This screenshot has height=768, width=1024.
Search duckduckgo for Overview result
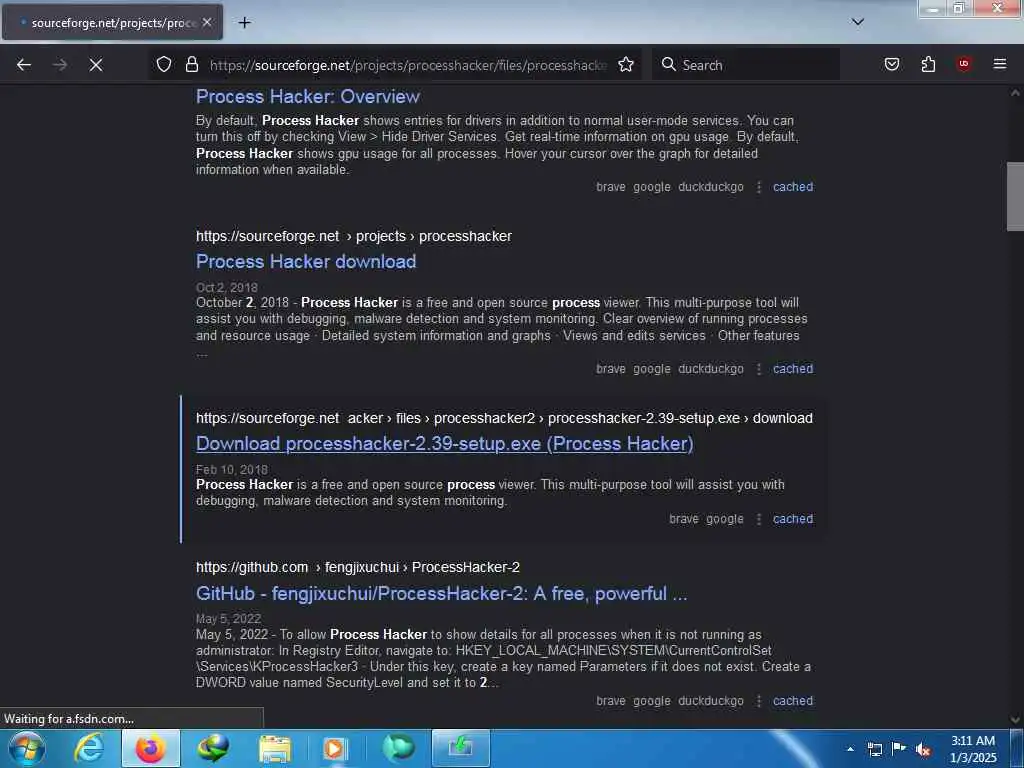(711, 187)
